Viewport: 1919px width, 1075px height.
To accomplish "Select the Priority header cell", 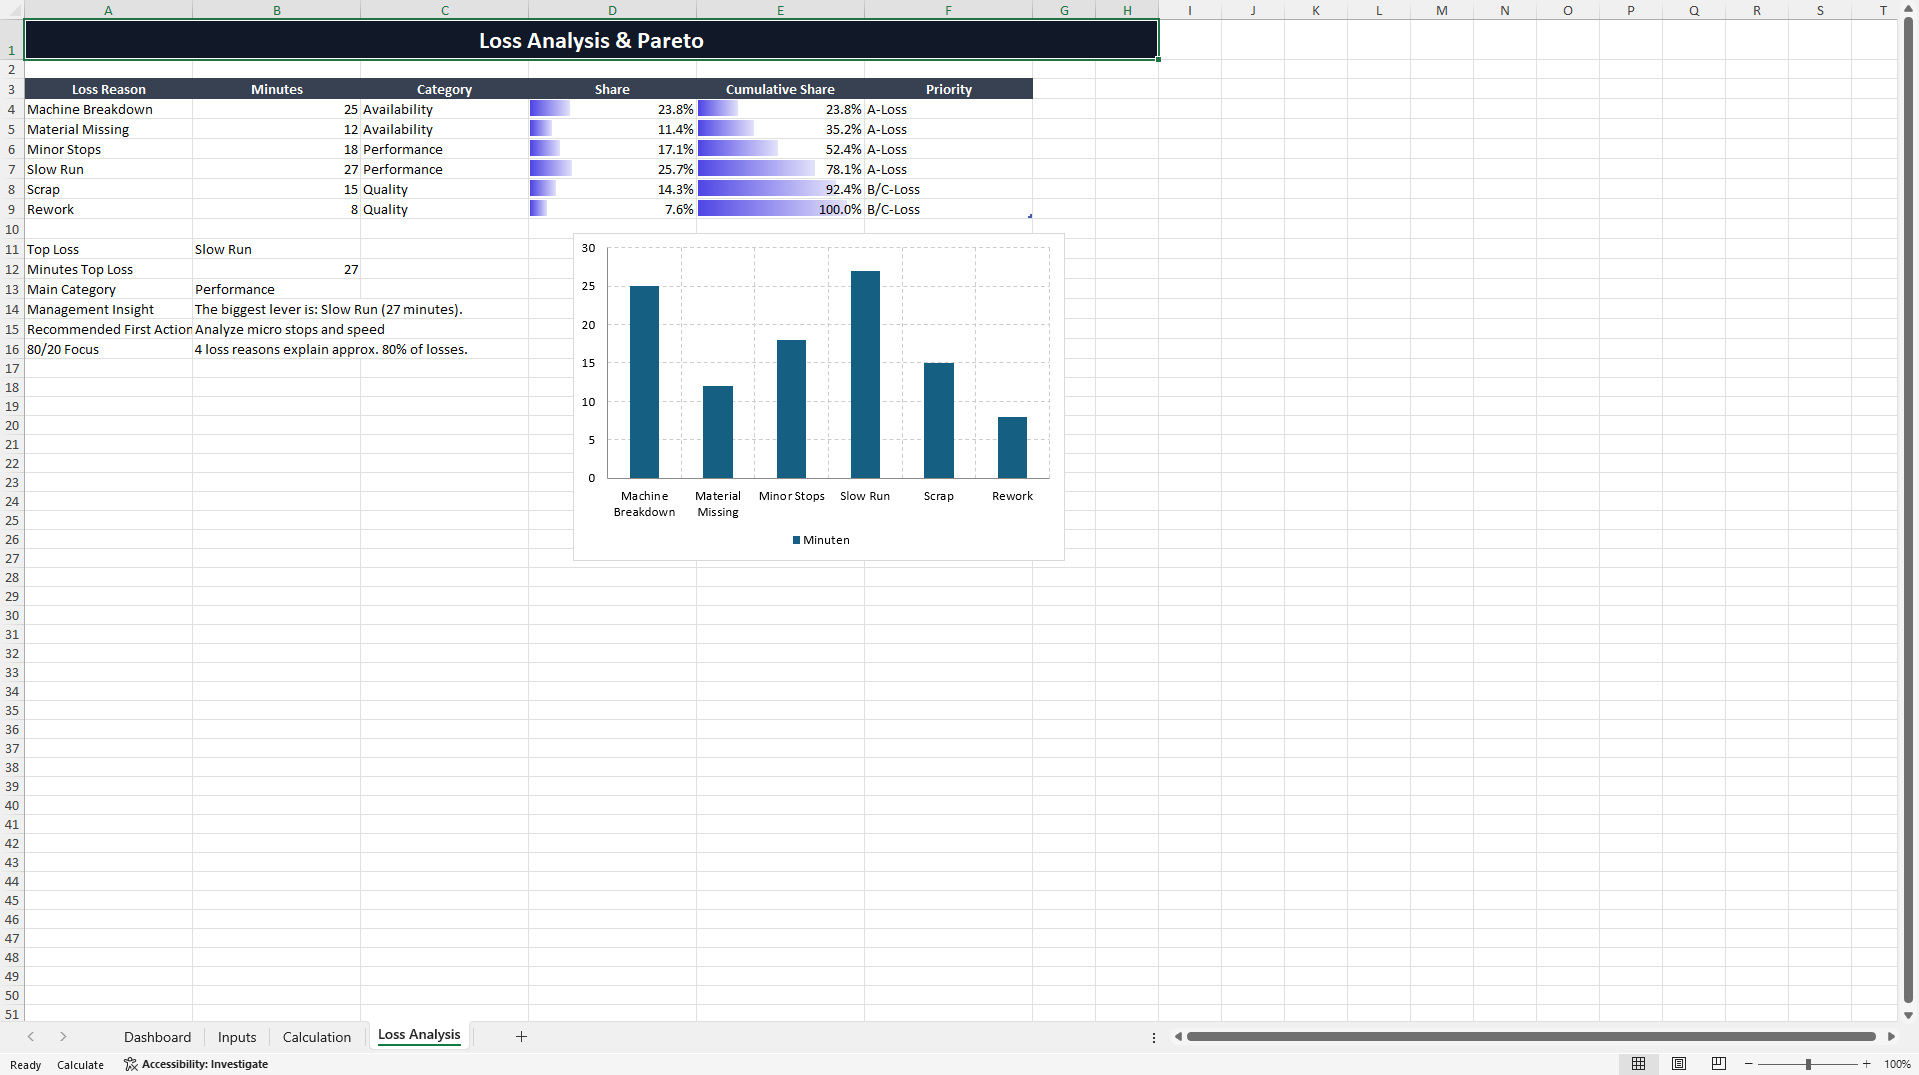I will [x=948, y=89].
